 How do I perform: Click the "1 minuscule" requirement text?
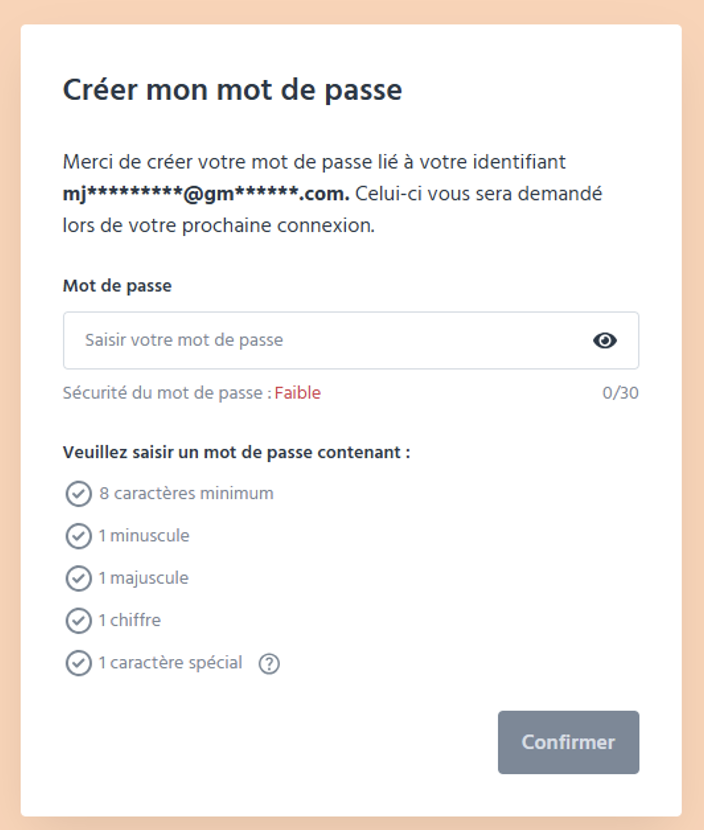(x=144, y=536)
